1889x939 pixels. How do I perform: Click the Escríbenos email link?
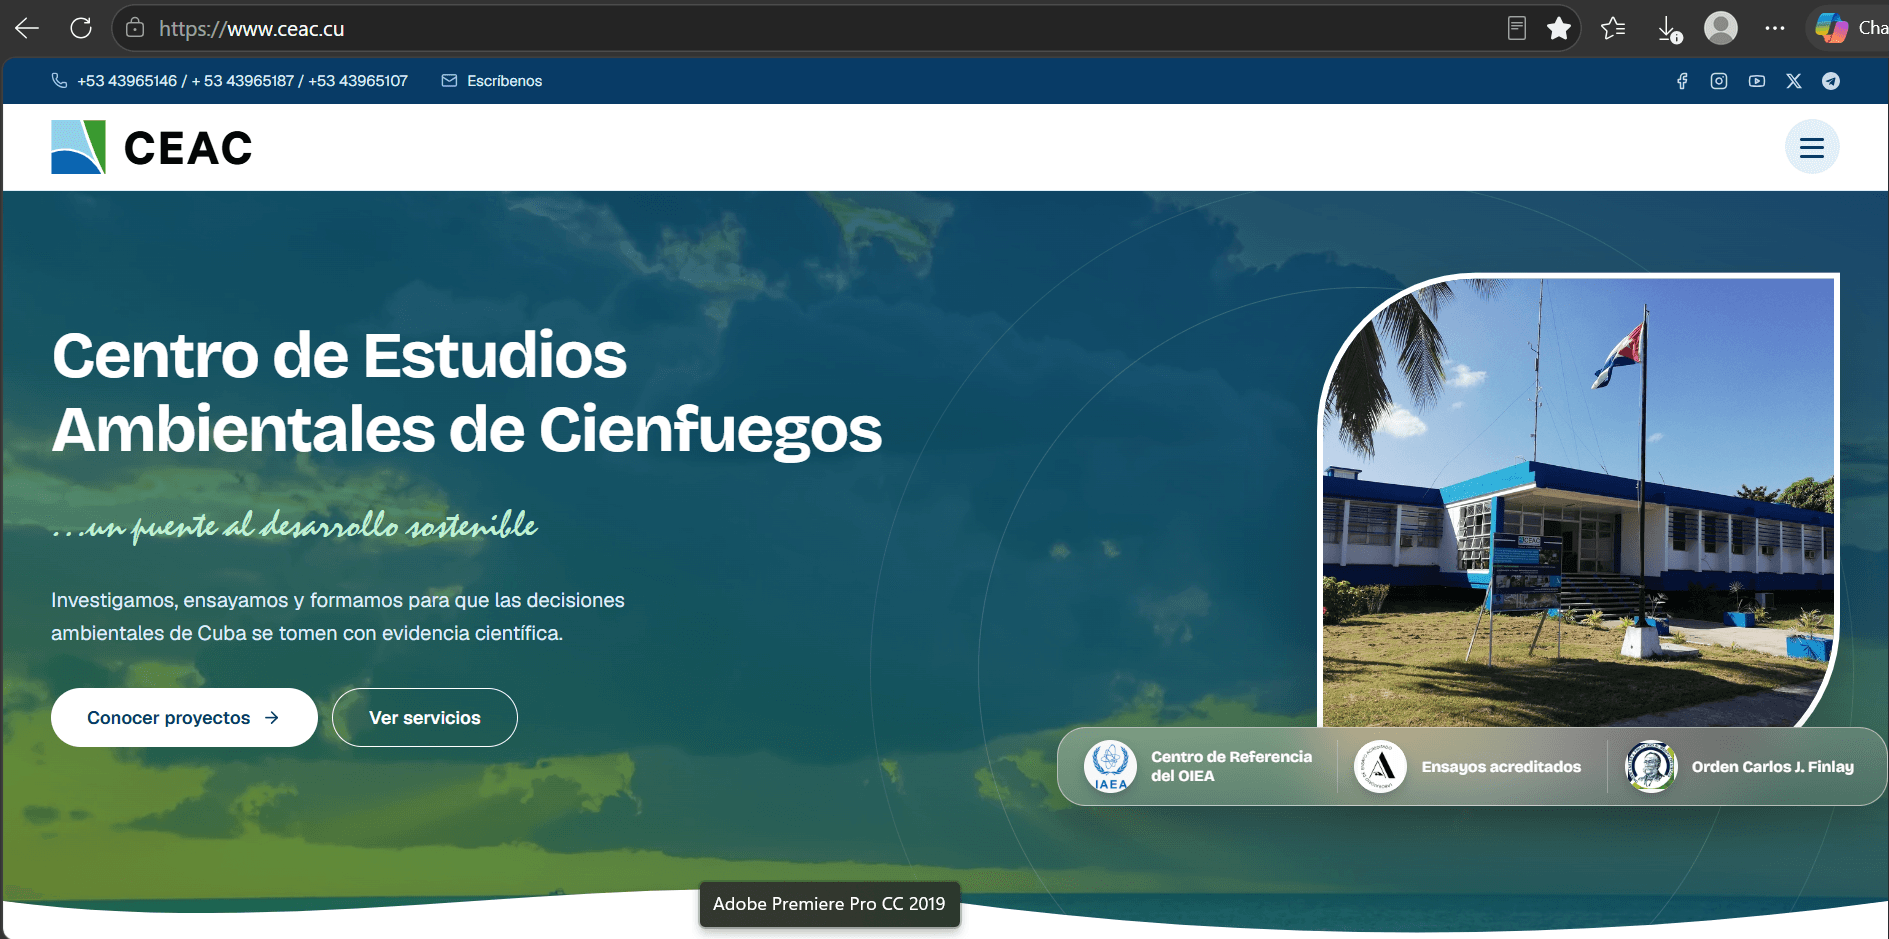coord(492,80)
